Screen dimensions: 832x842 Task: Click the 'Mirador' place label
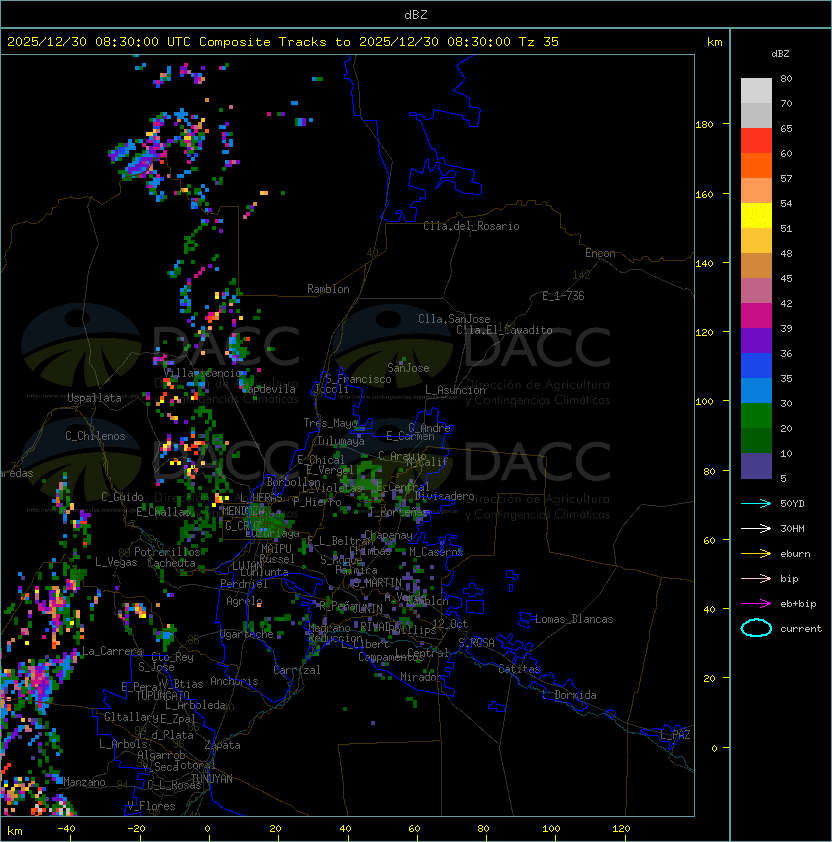coord(421,677)
